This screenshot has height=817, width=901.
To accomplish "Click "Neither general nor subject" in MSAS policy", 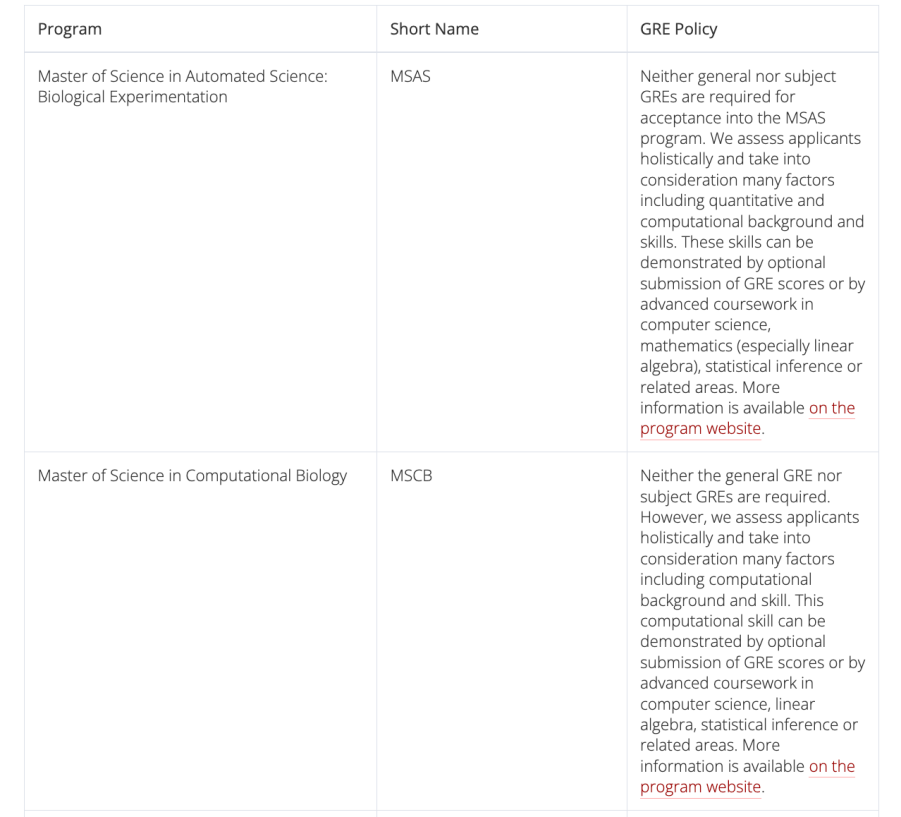I will 738,76.
